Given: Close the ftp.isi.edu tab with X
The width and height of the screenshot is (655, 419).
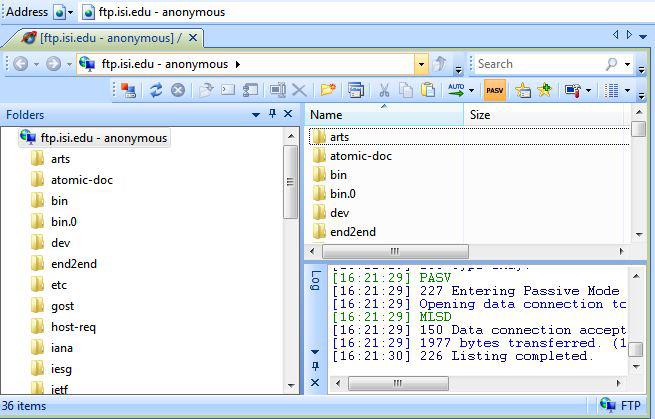Looking at the screenshot, I should 193,38.
